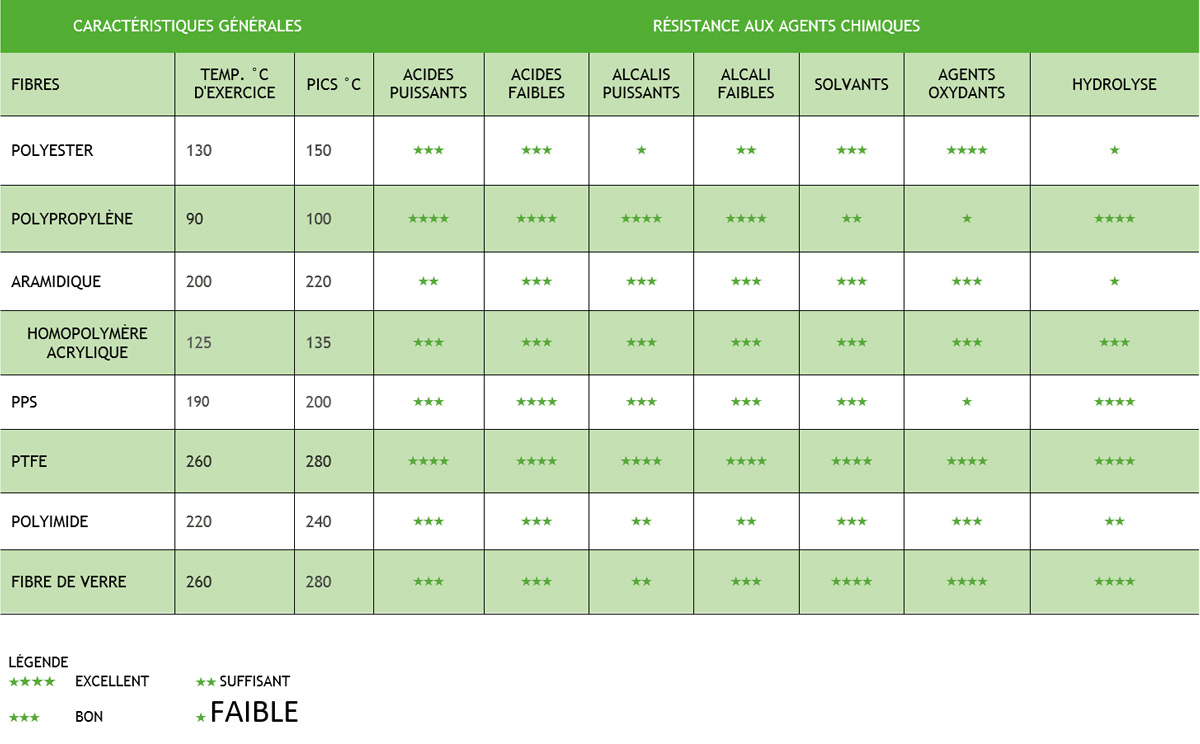Image resolution: width=1200 pixels, height=744 pixels.
Task: Click the single-star FAIBLE legend icon
Action: (201, 718)
